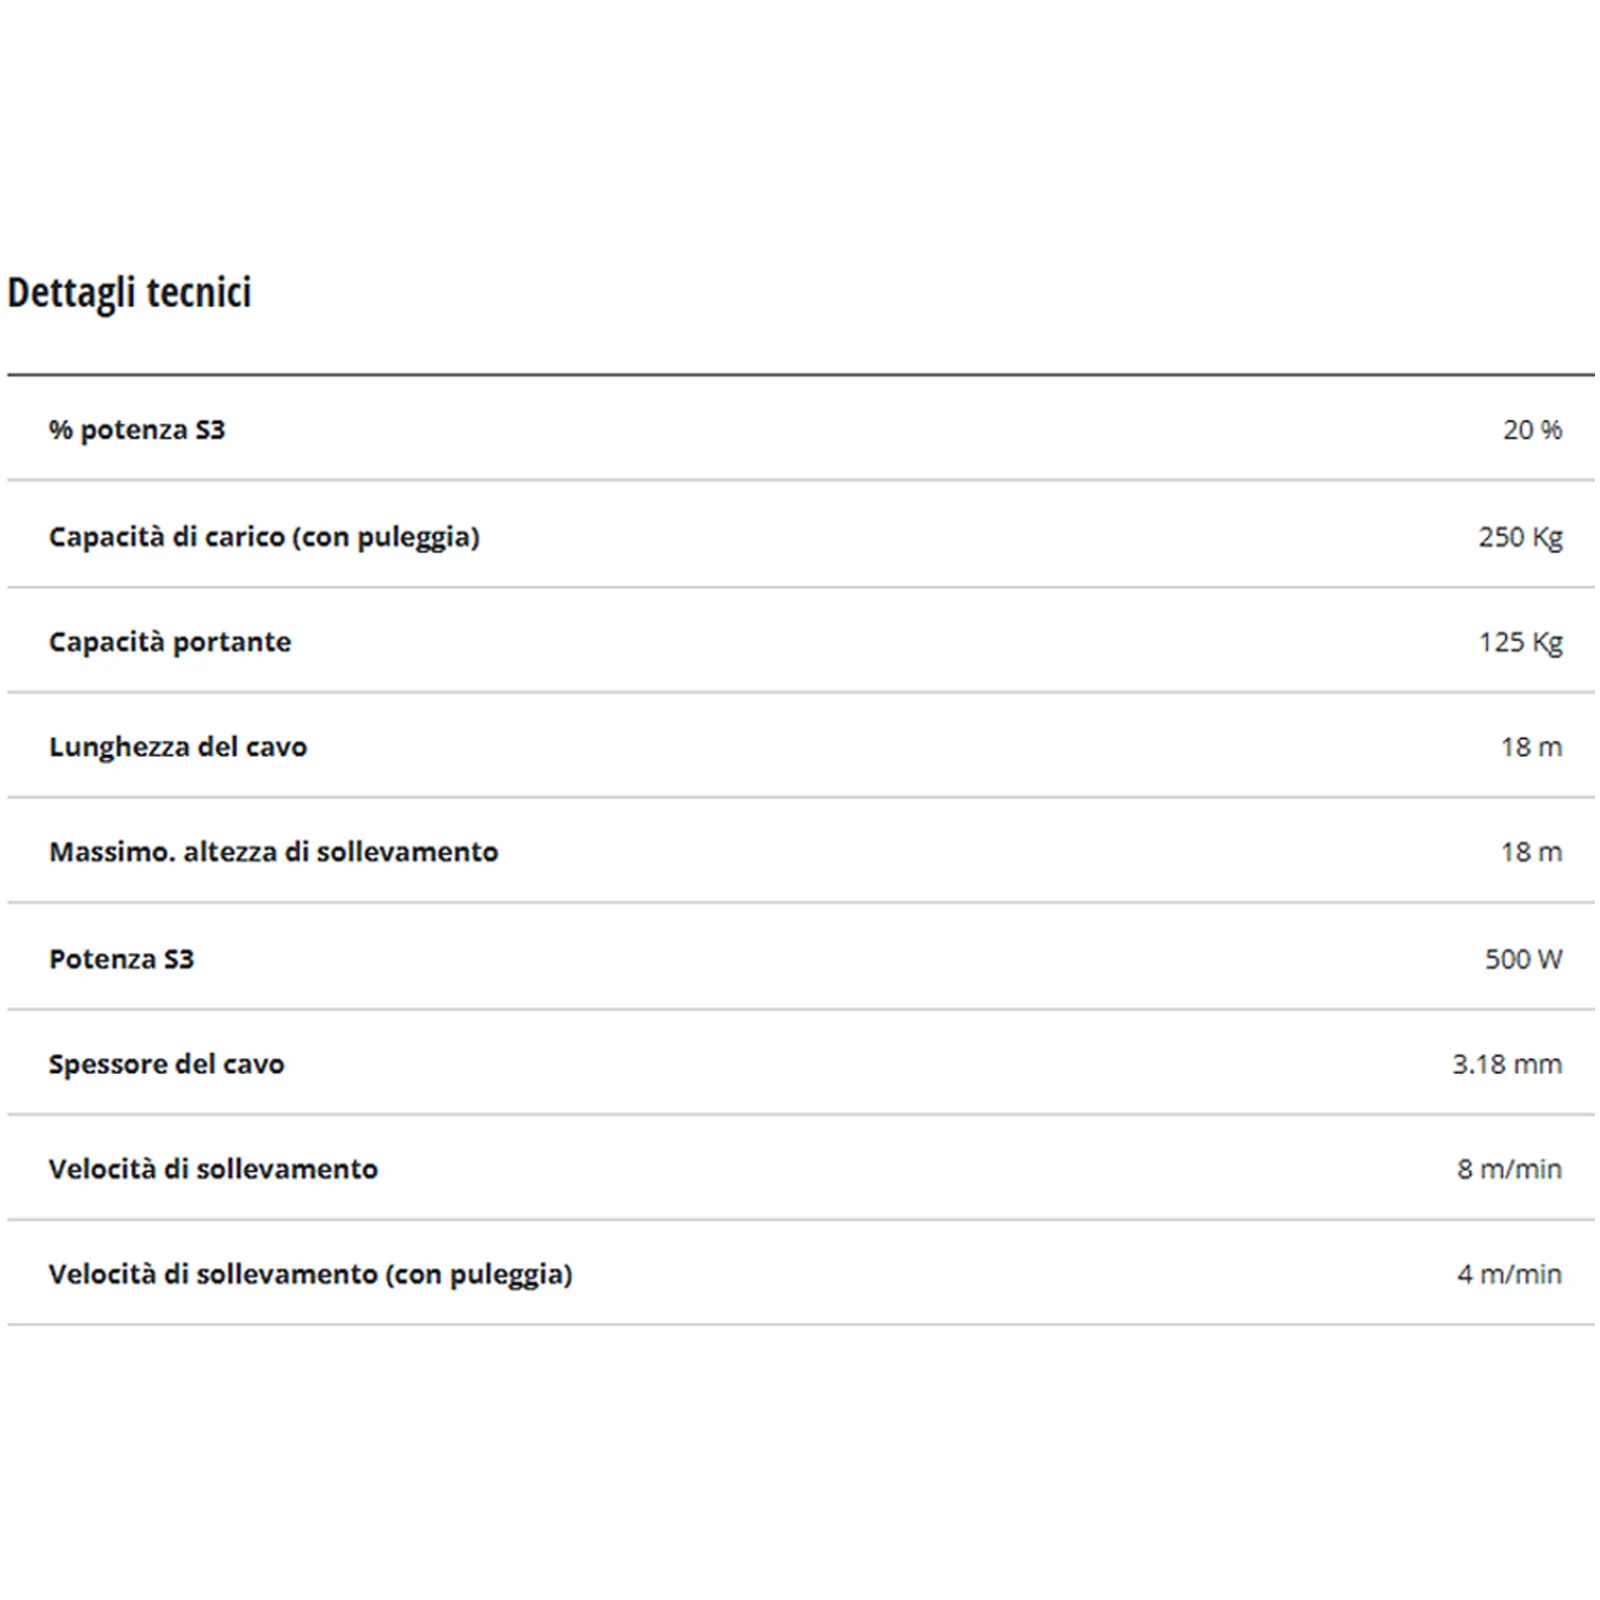Select the "% potenza S3" label
This screenshot has width=1600, height=1600.
click(137, 430)
